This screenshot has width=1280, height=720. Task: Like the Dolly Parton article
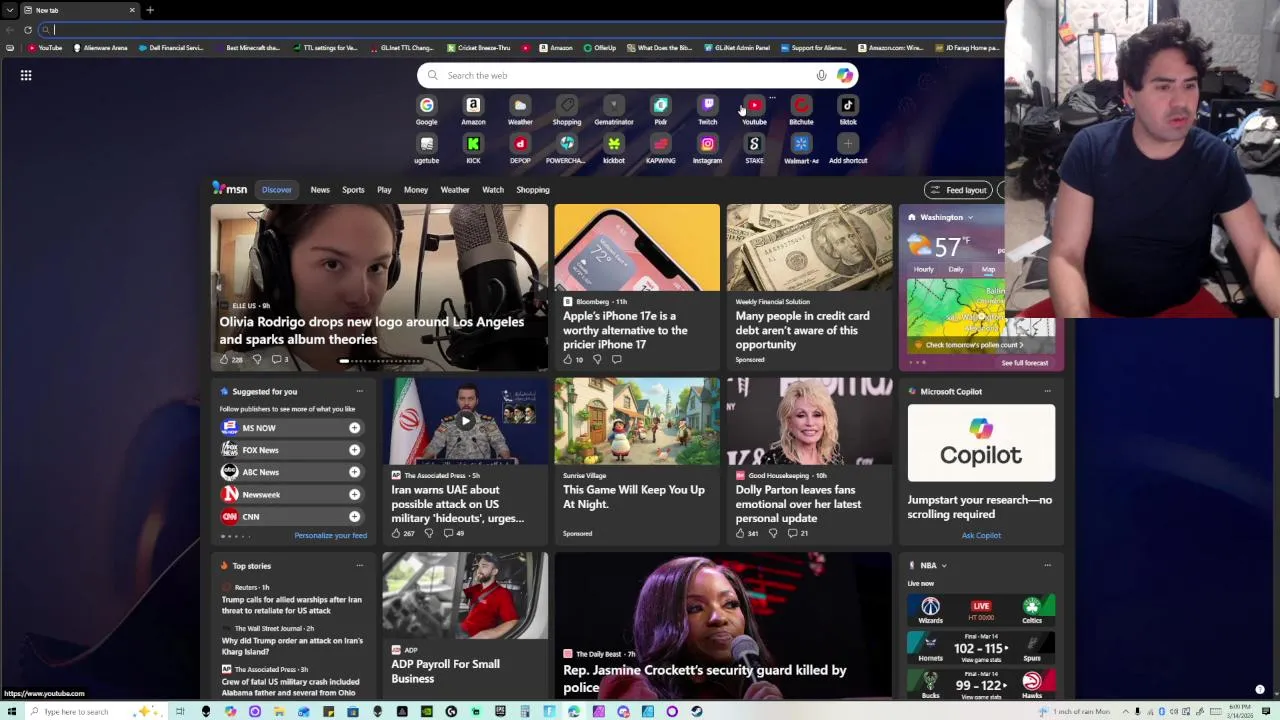pyautogui.click(x=740, y=533)
